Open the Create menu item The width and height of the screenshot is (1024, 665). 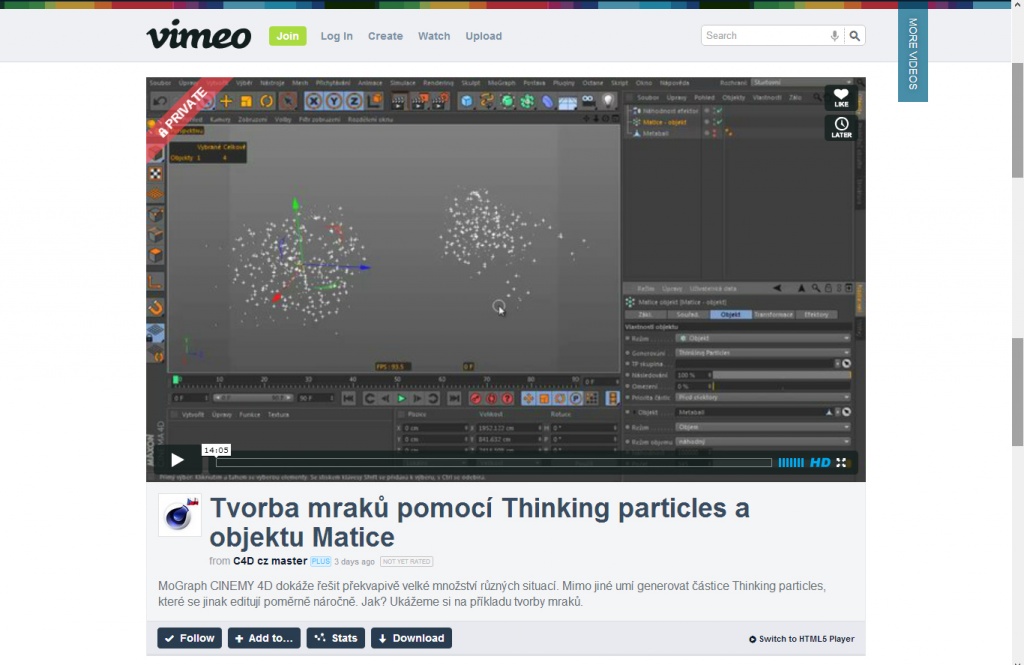pos(385,36)
